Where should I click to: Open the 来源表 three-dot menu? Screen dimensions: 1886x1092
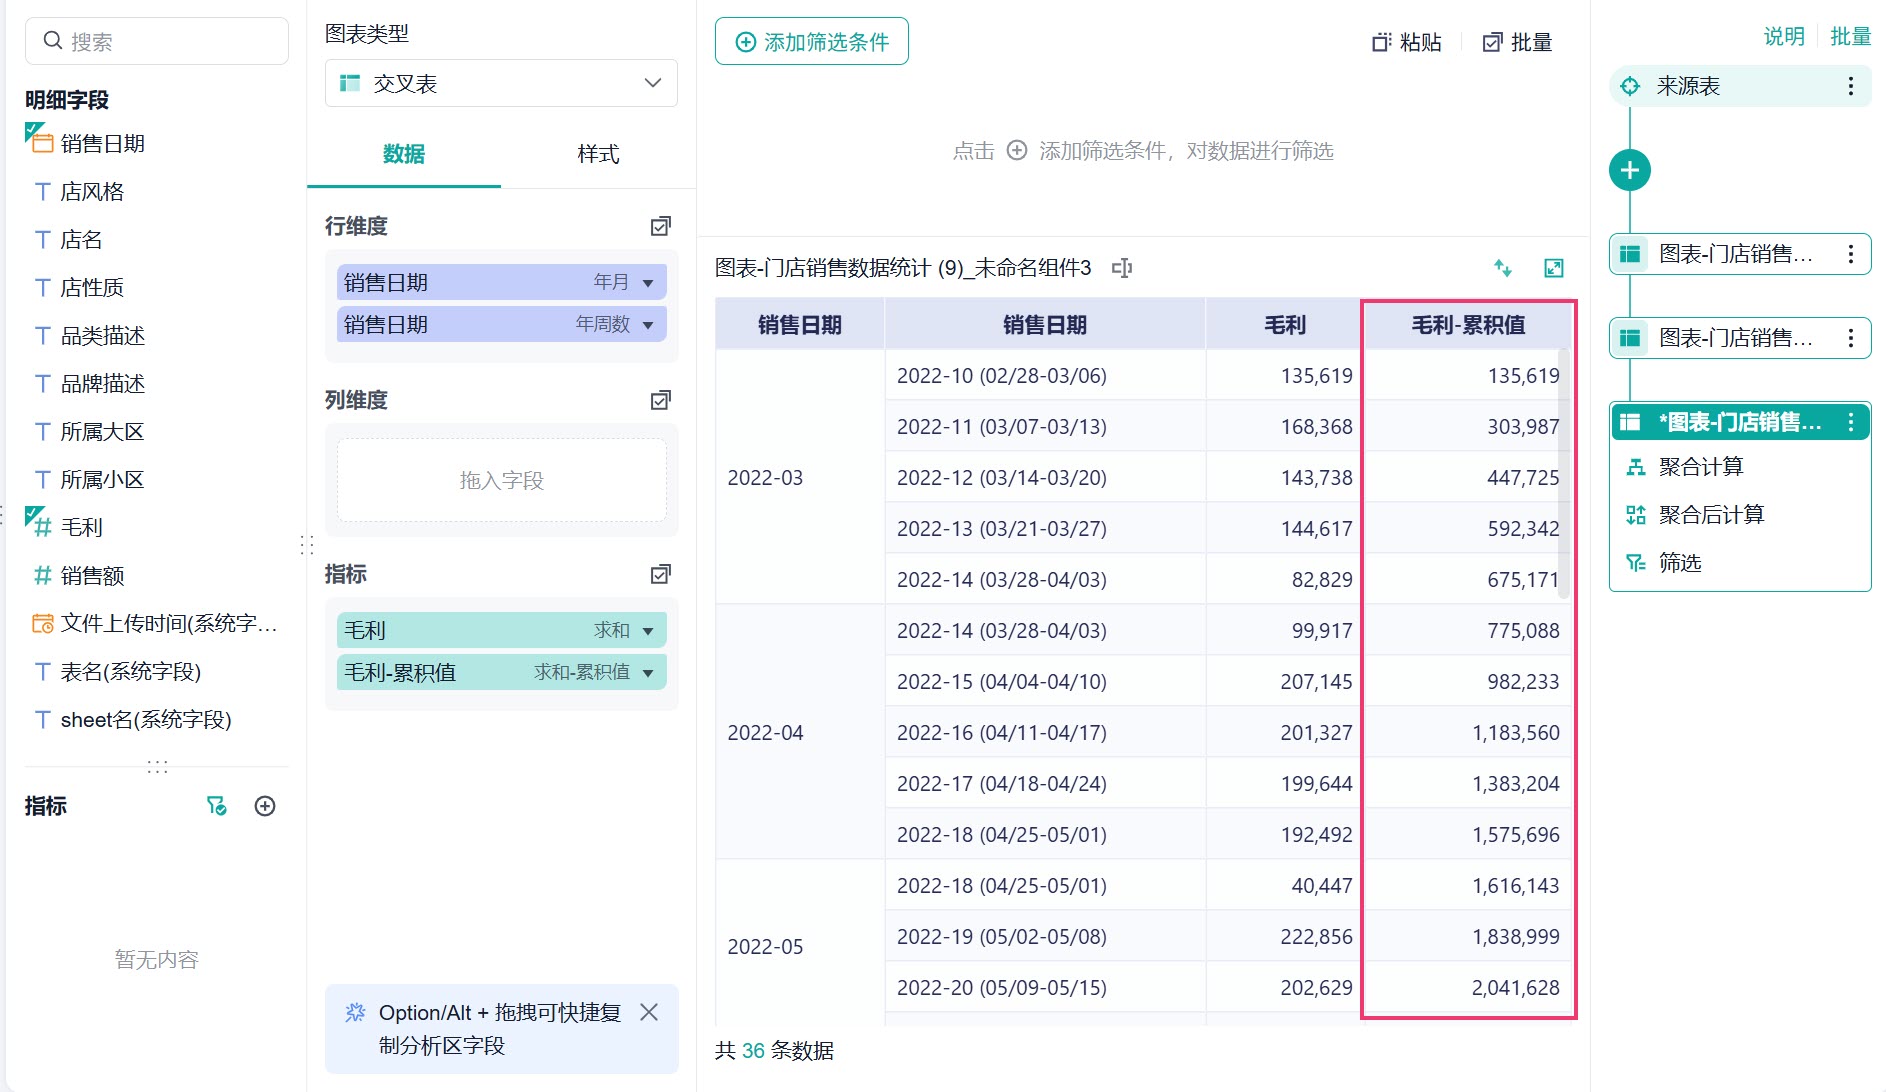click(1851, 86)
